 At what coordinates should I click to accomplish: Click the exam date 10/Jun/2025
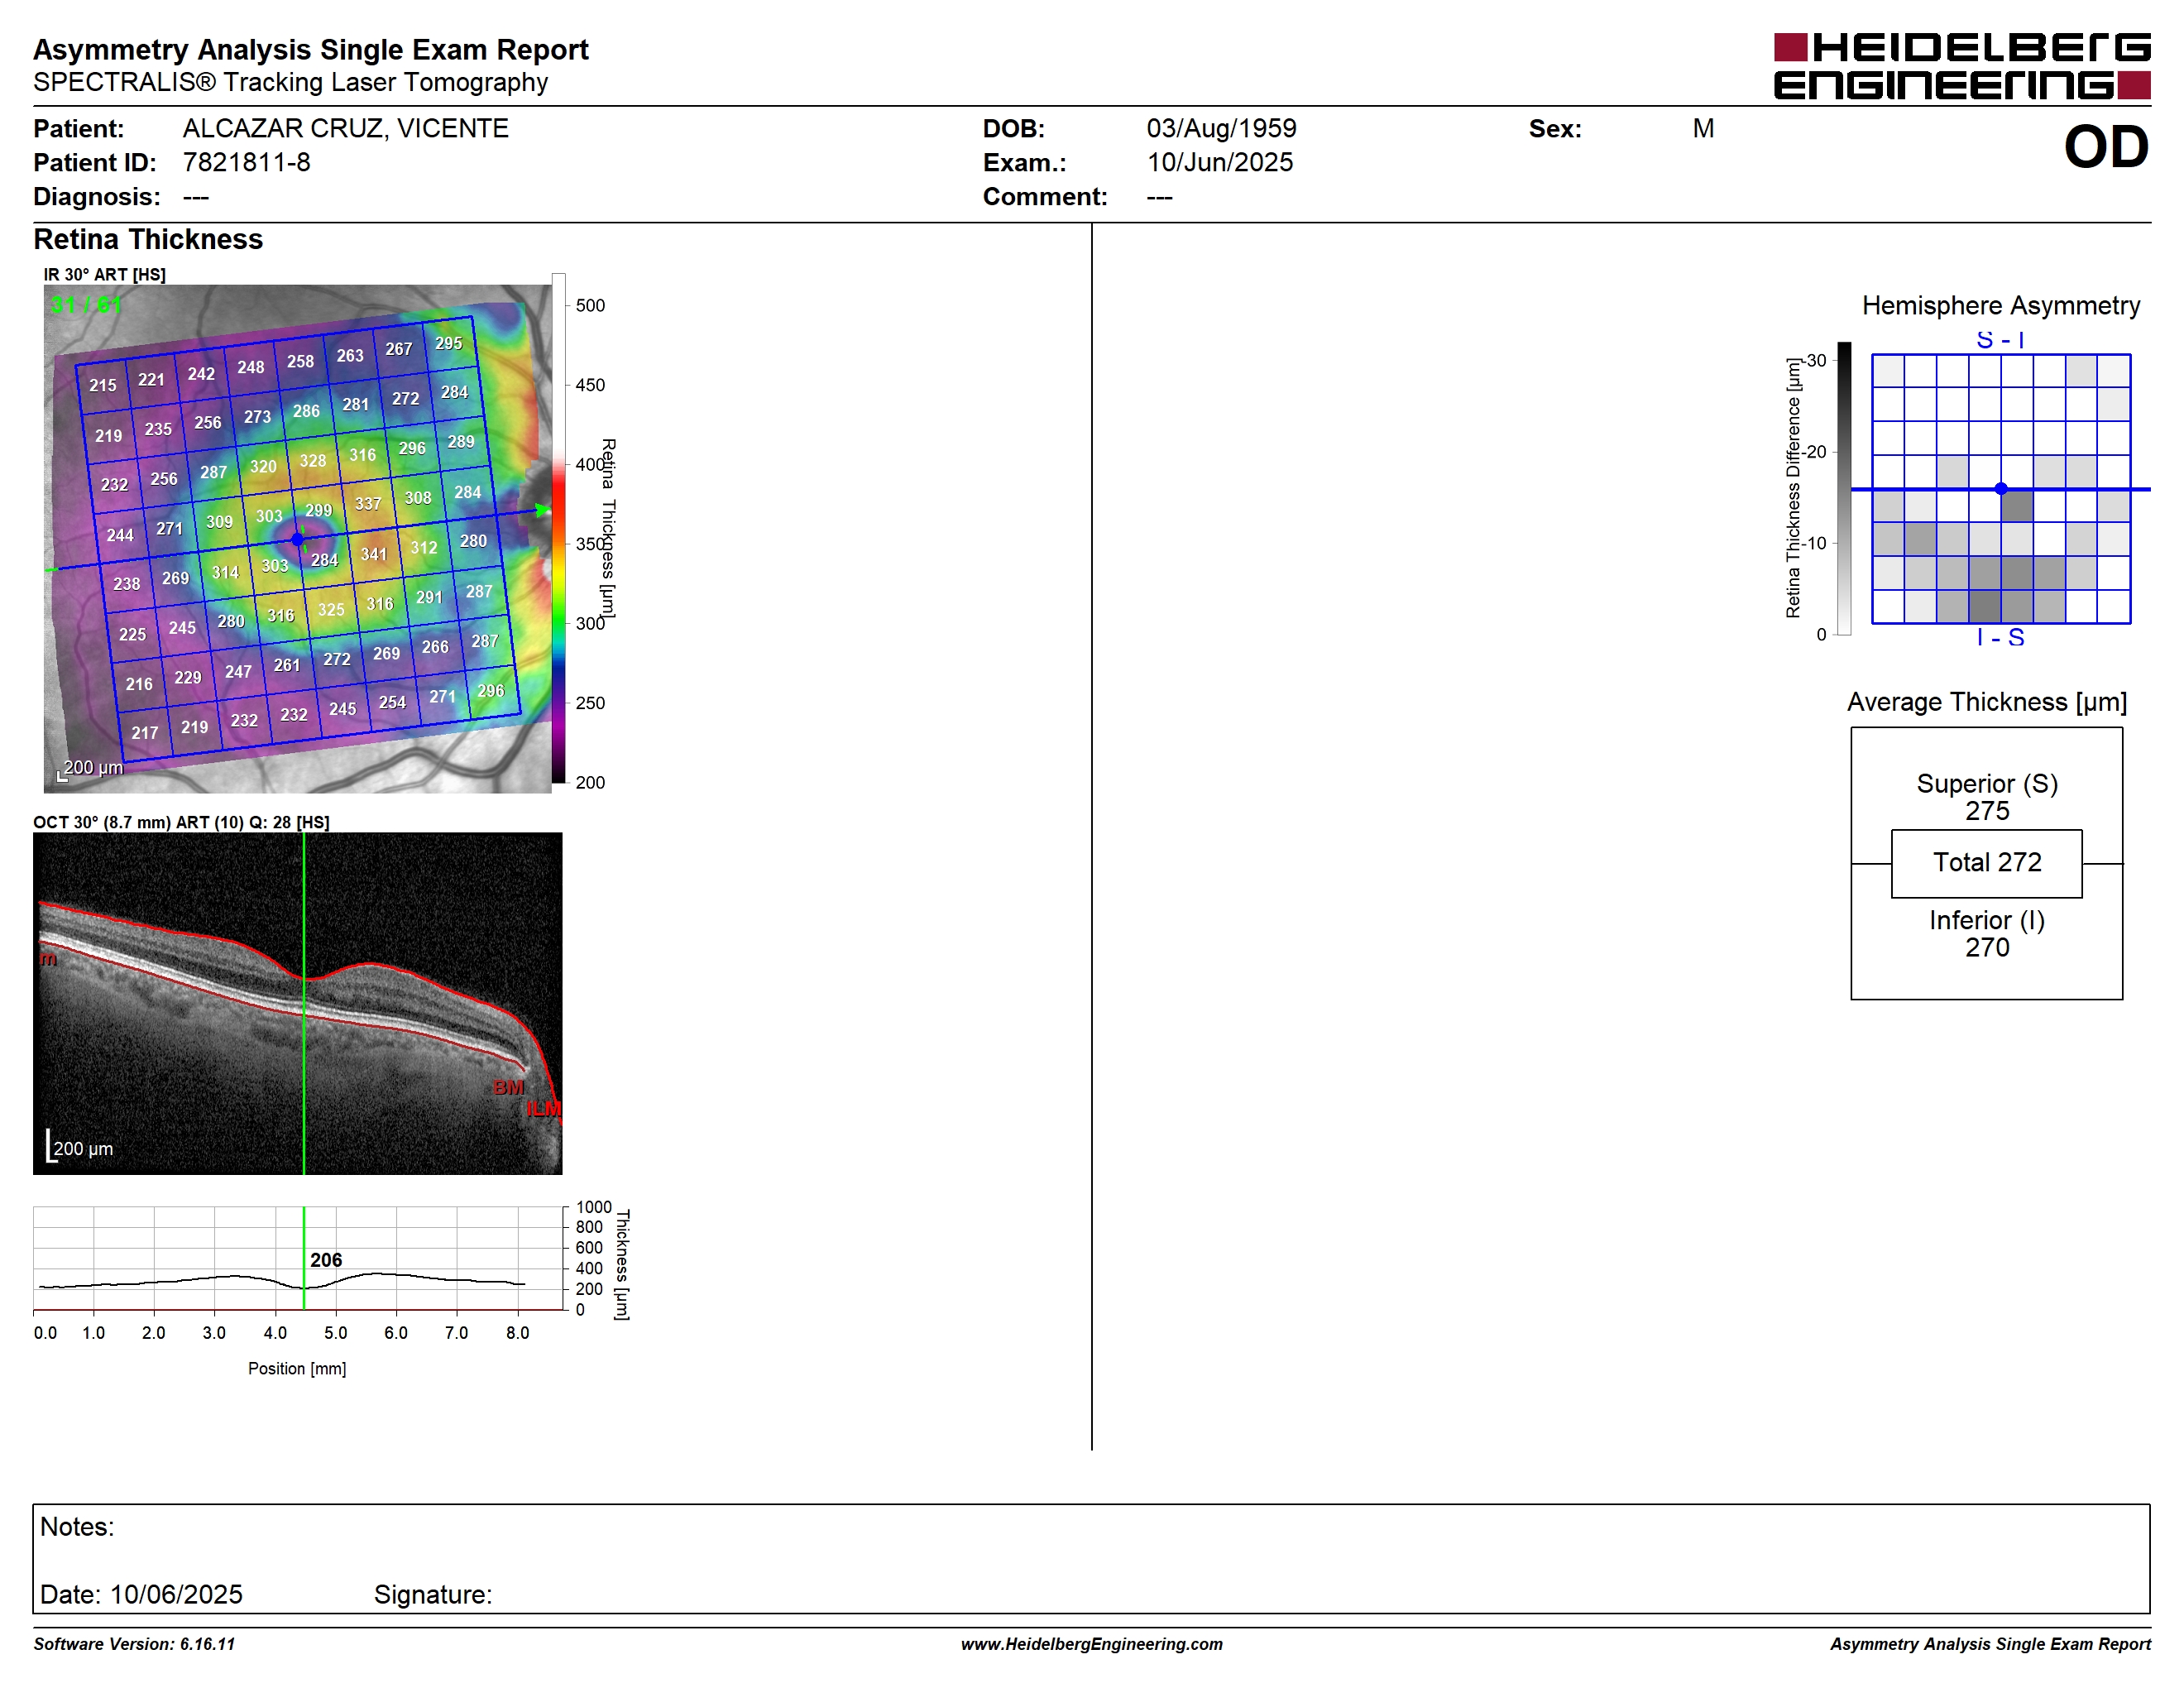pyautogui.click(x=1219, y=162)
